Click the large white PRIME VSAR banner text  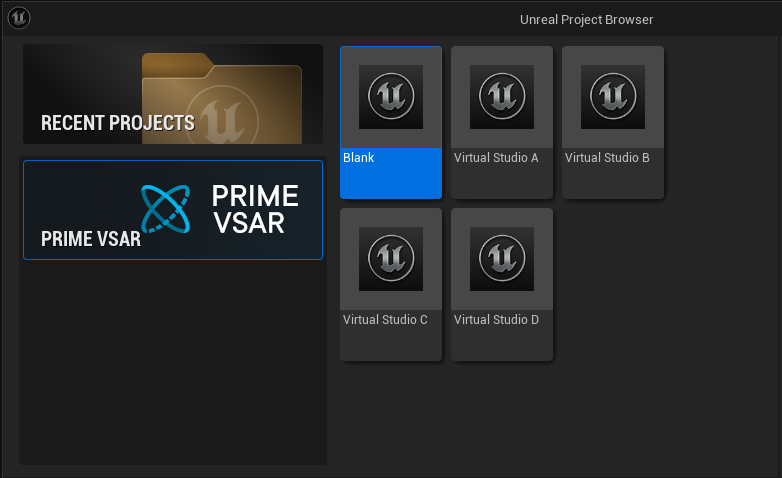[254, 209]
